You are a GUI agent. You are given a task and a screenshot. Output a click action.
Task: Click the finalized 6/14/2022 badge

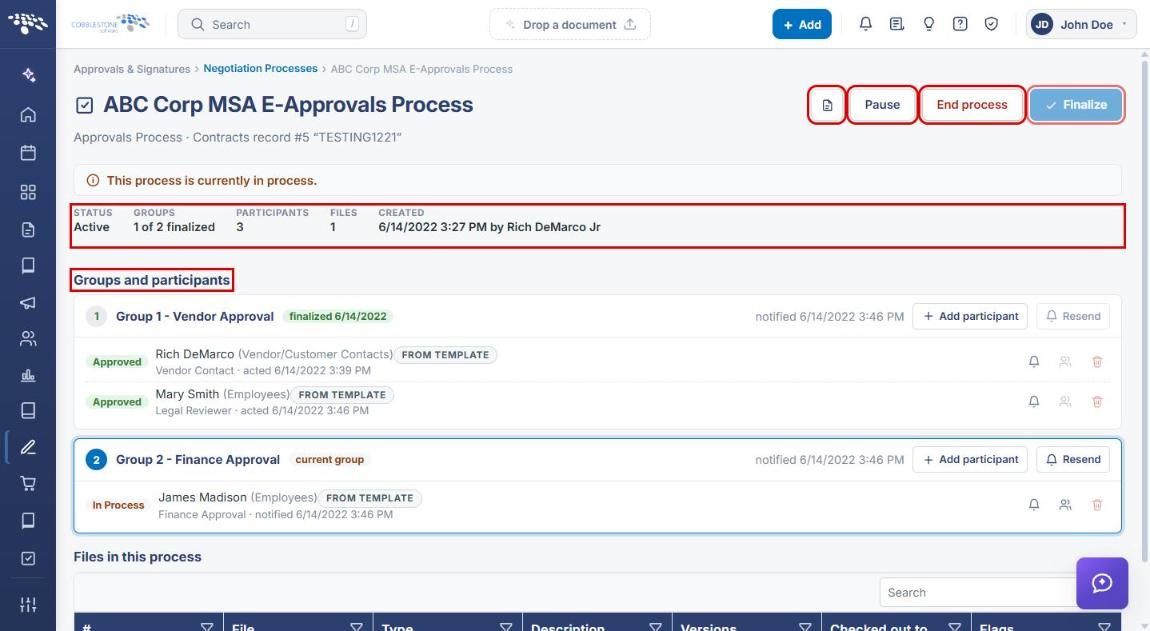tap(338, 316)
